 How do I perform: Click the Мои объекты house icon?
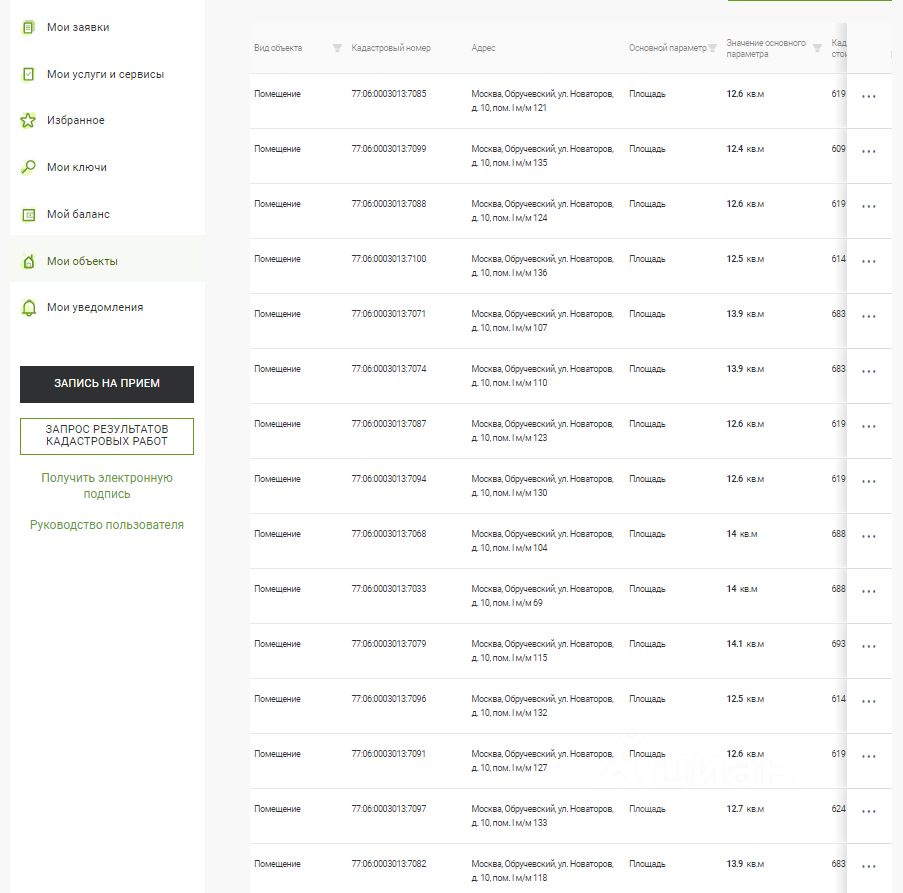28,261
